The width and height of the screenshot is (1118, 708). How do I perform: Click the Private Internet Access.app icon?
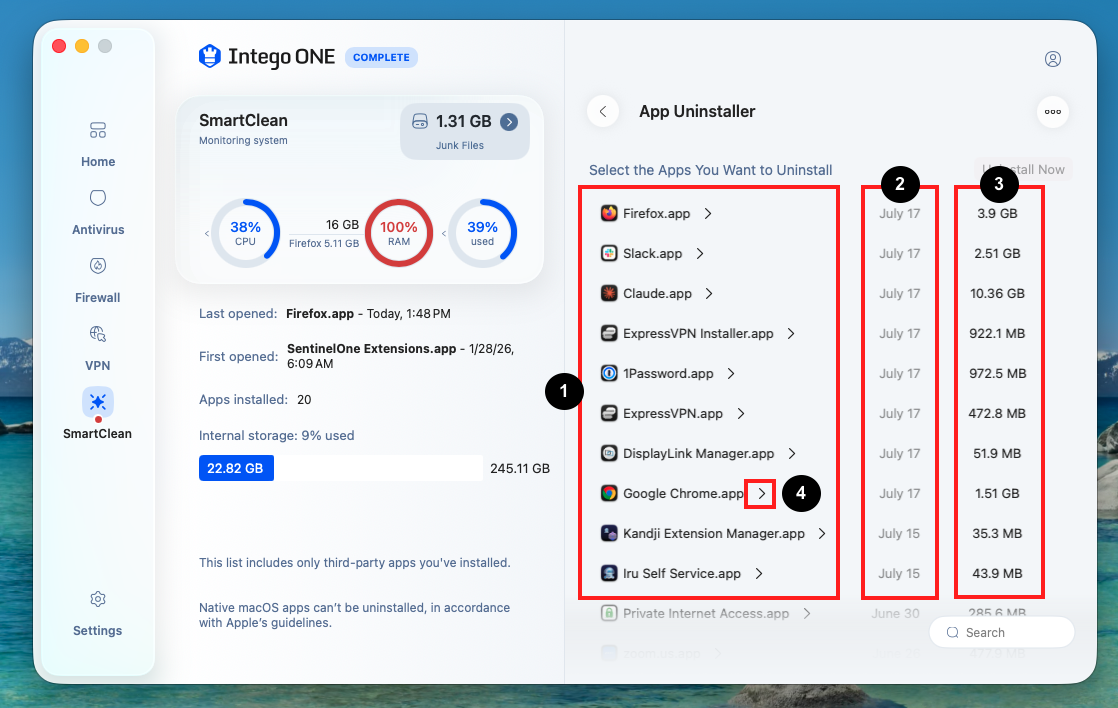point(609,612)
